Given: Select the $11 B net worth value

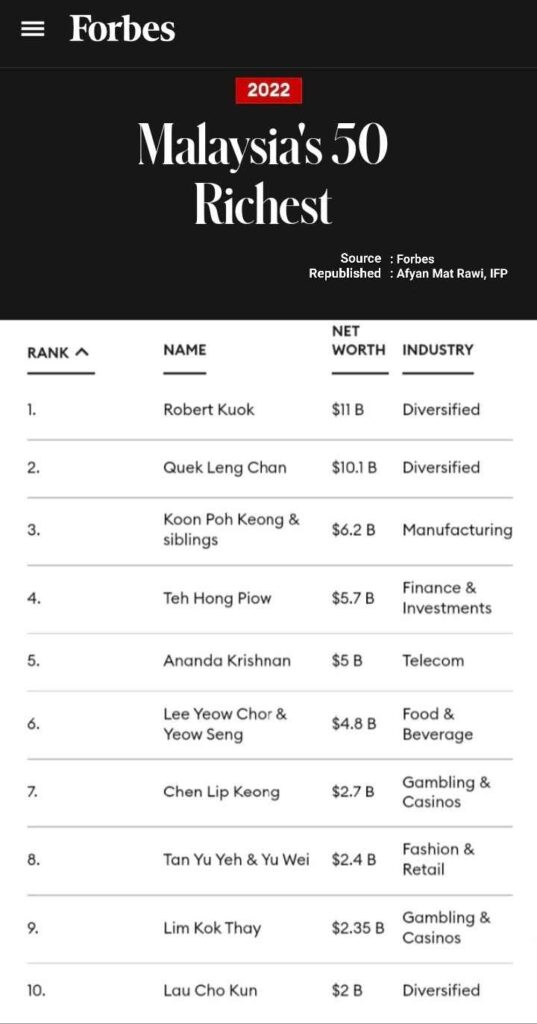Looking at the screenshot, I should coord(347,410).
